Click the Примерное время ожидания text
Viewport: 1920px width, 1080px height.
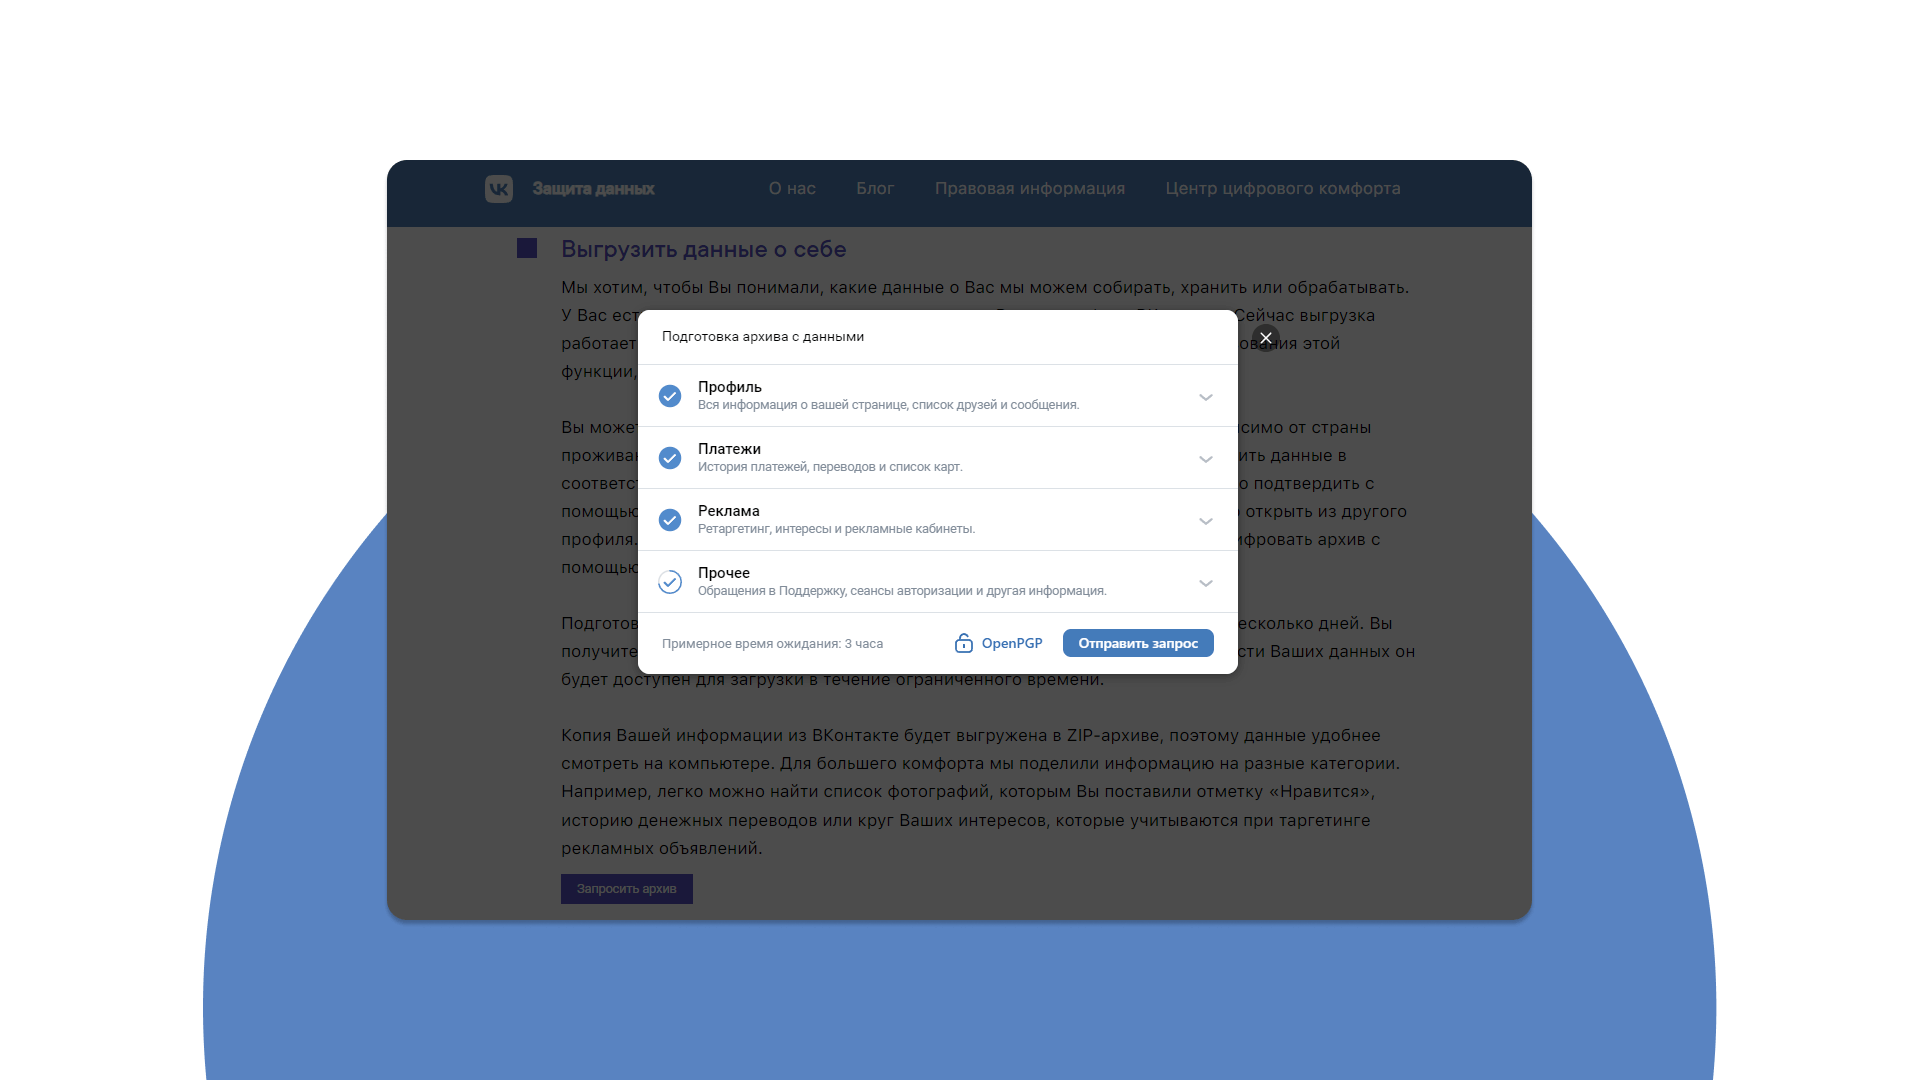point(772,643)
